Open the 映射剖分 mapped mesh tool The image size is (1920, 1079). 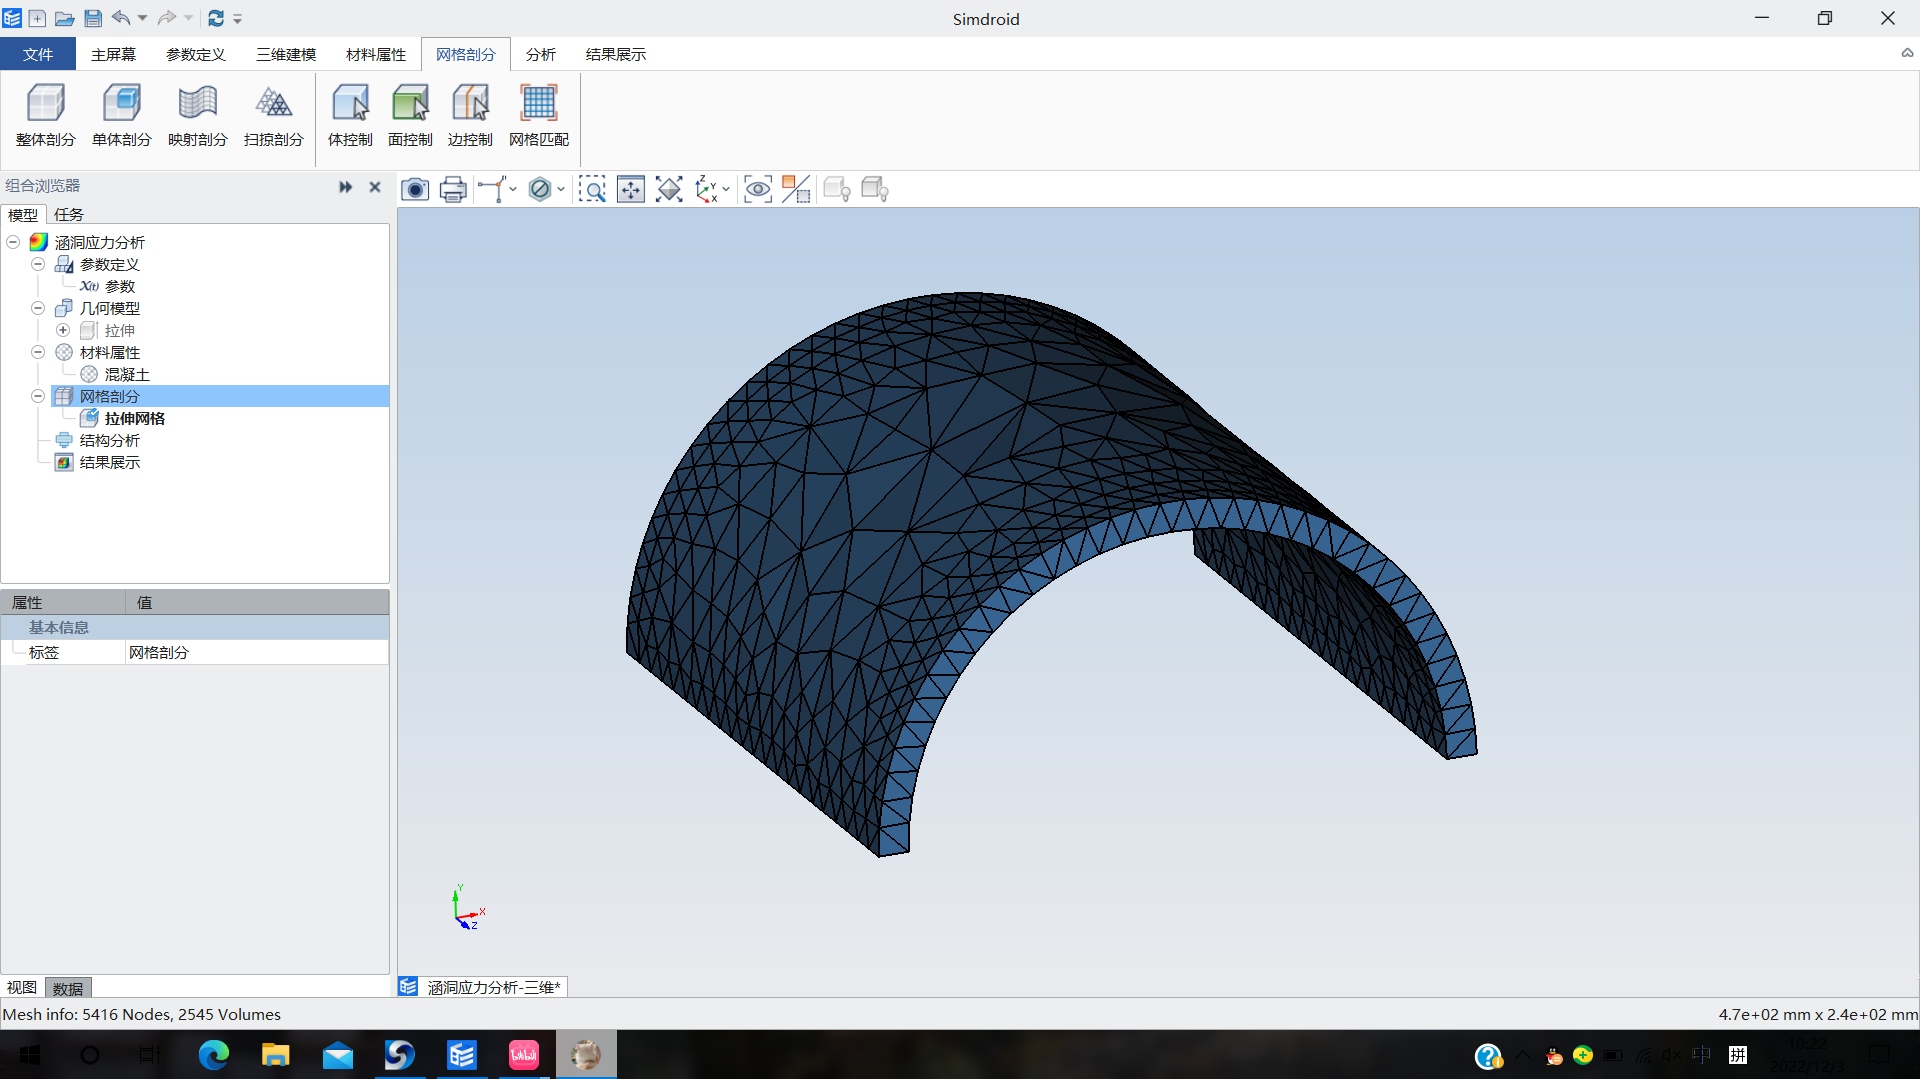pos(197,116)
